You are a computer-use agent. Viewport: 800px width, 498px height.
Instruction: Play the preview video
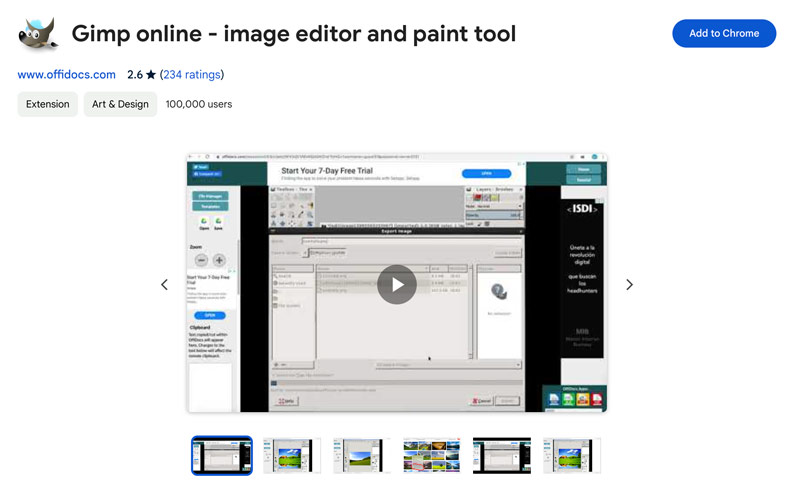[x=397, y=284]
